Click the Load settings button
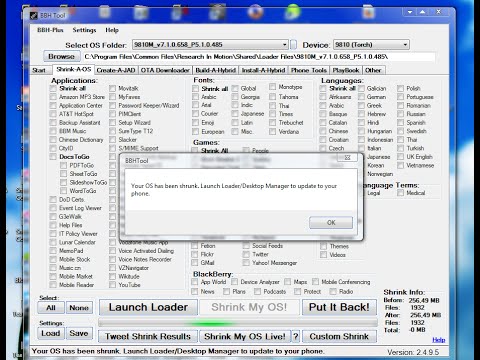Viewport: 480px width, 360px height. [51, 333]
